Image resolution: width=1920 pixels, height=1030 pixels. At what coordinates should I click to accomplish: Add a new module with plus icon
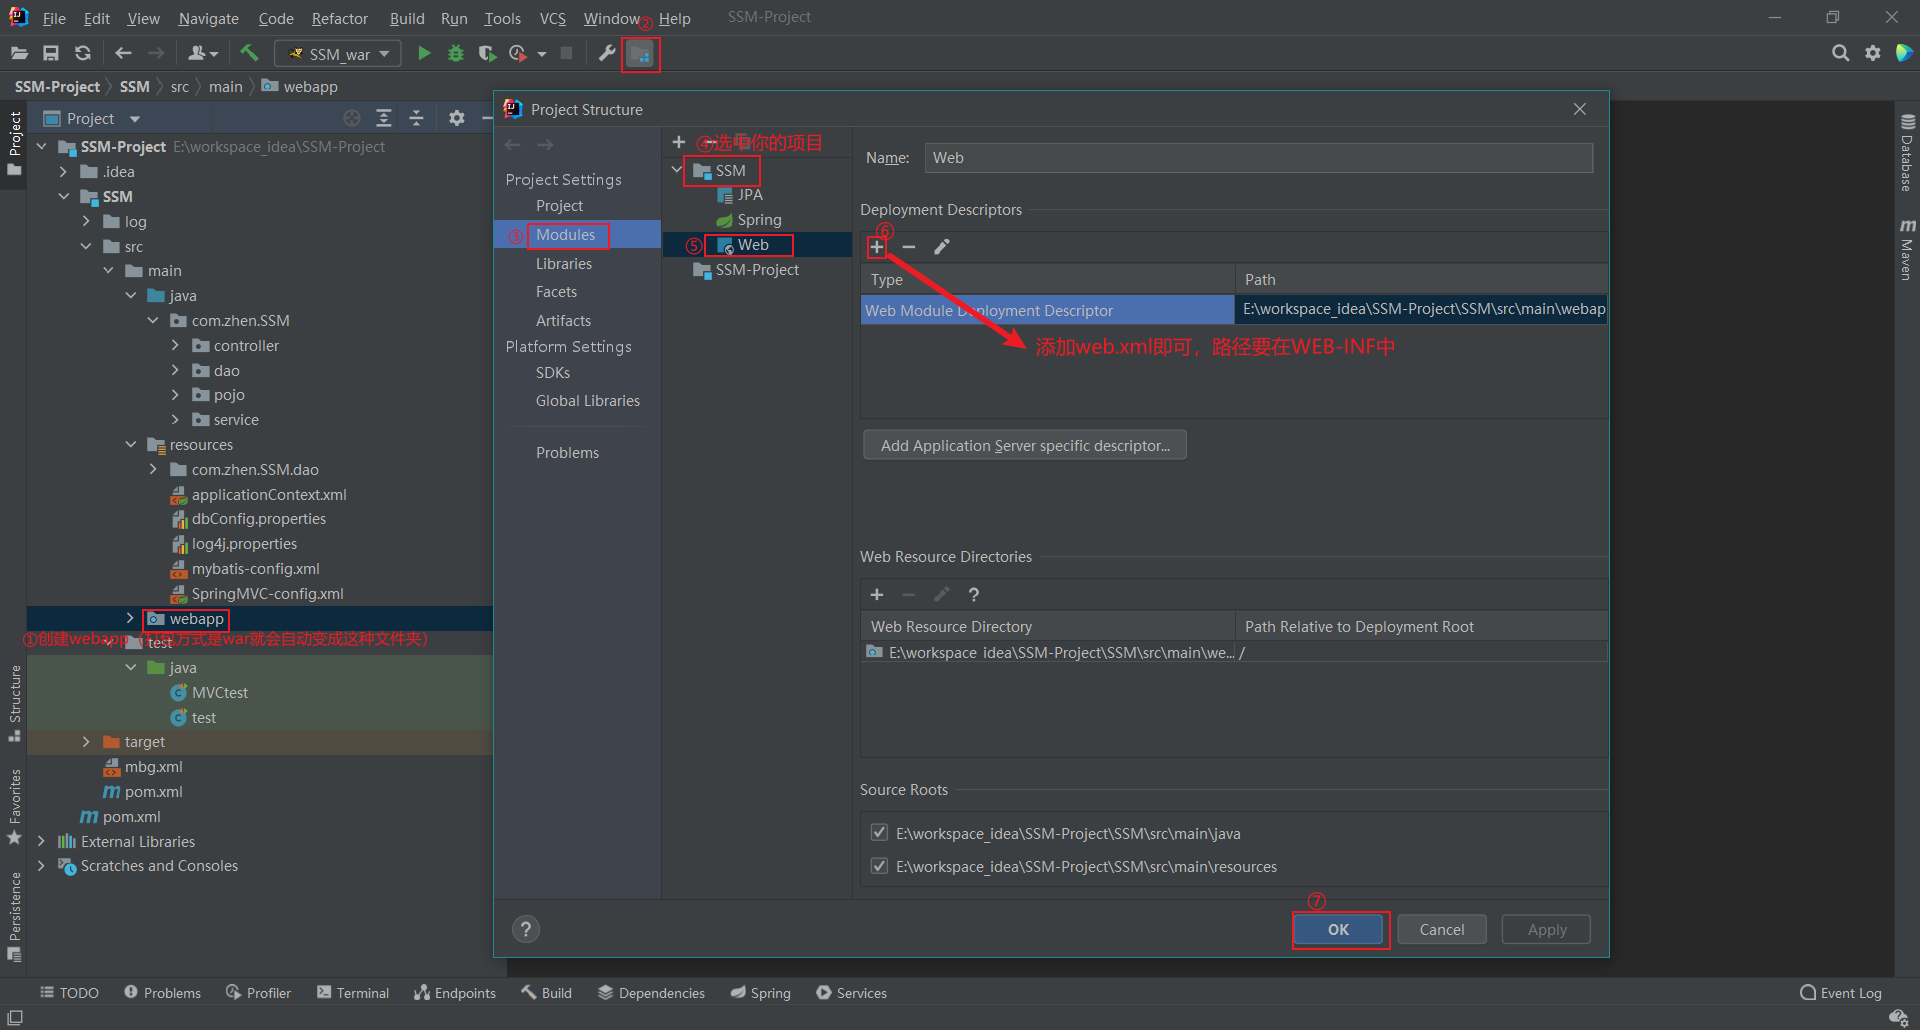click(679, 142)
